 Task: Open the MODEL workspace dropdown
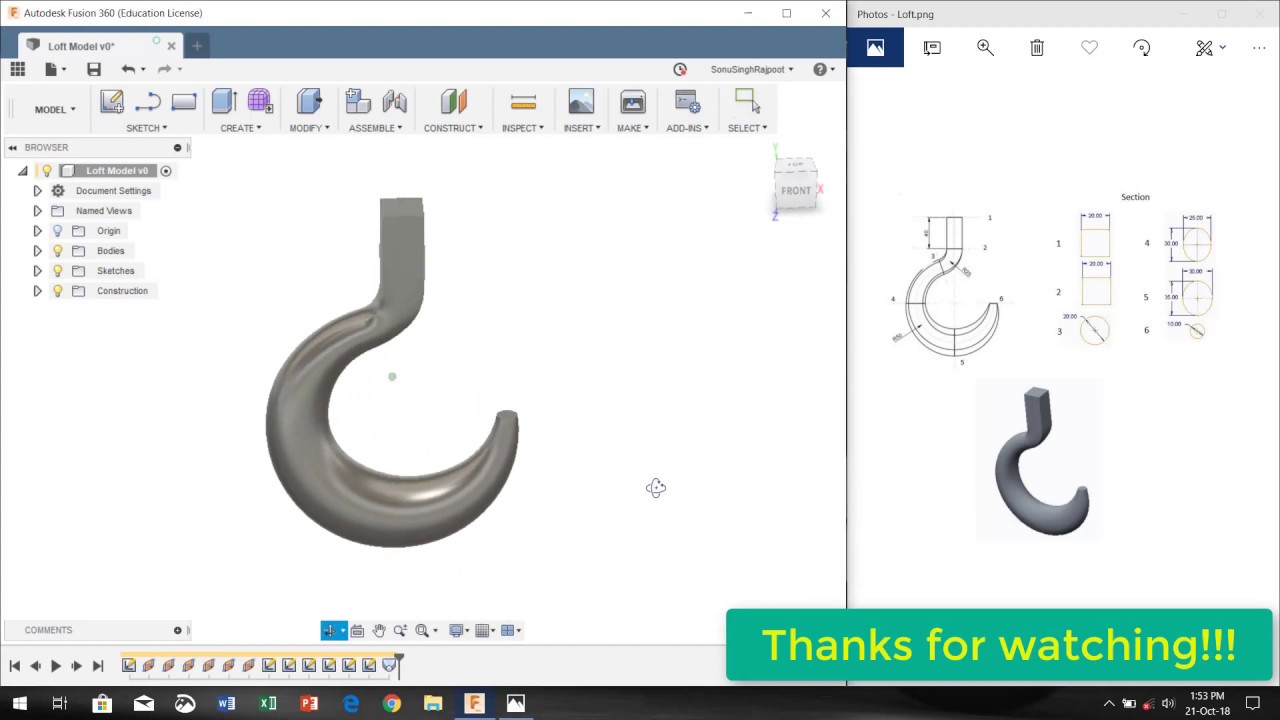point(55,110)
